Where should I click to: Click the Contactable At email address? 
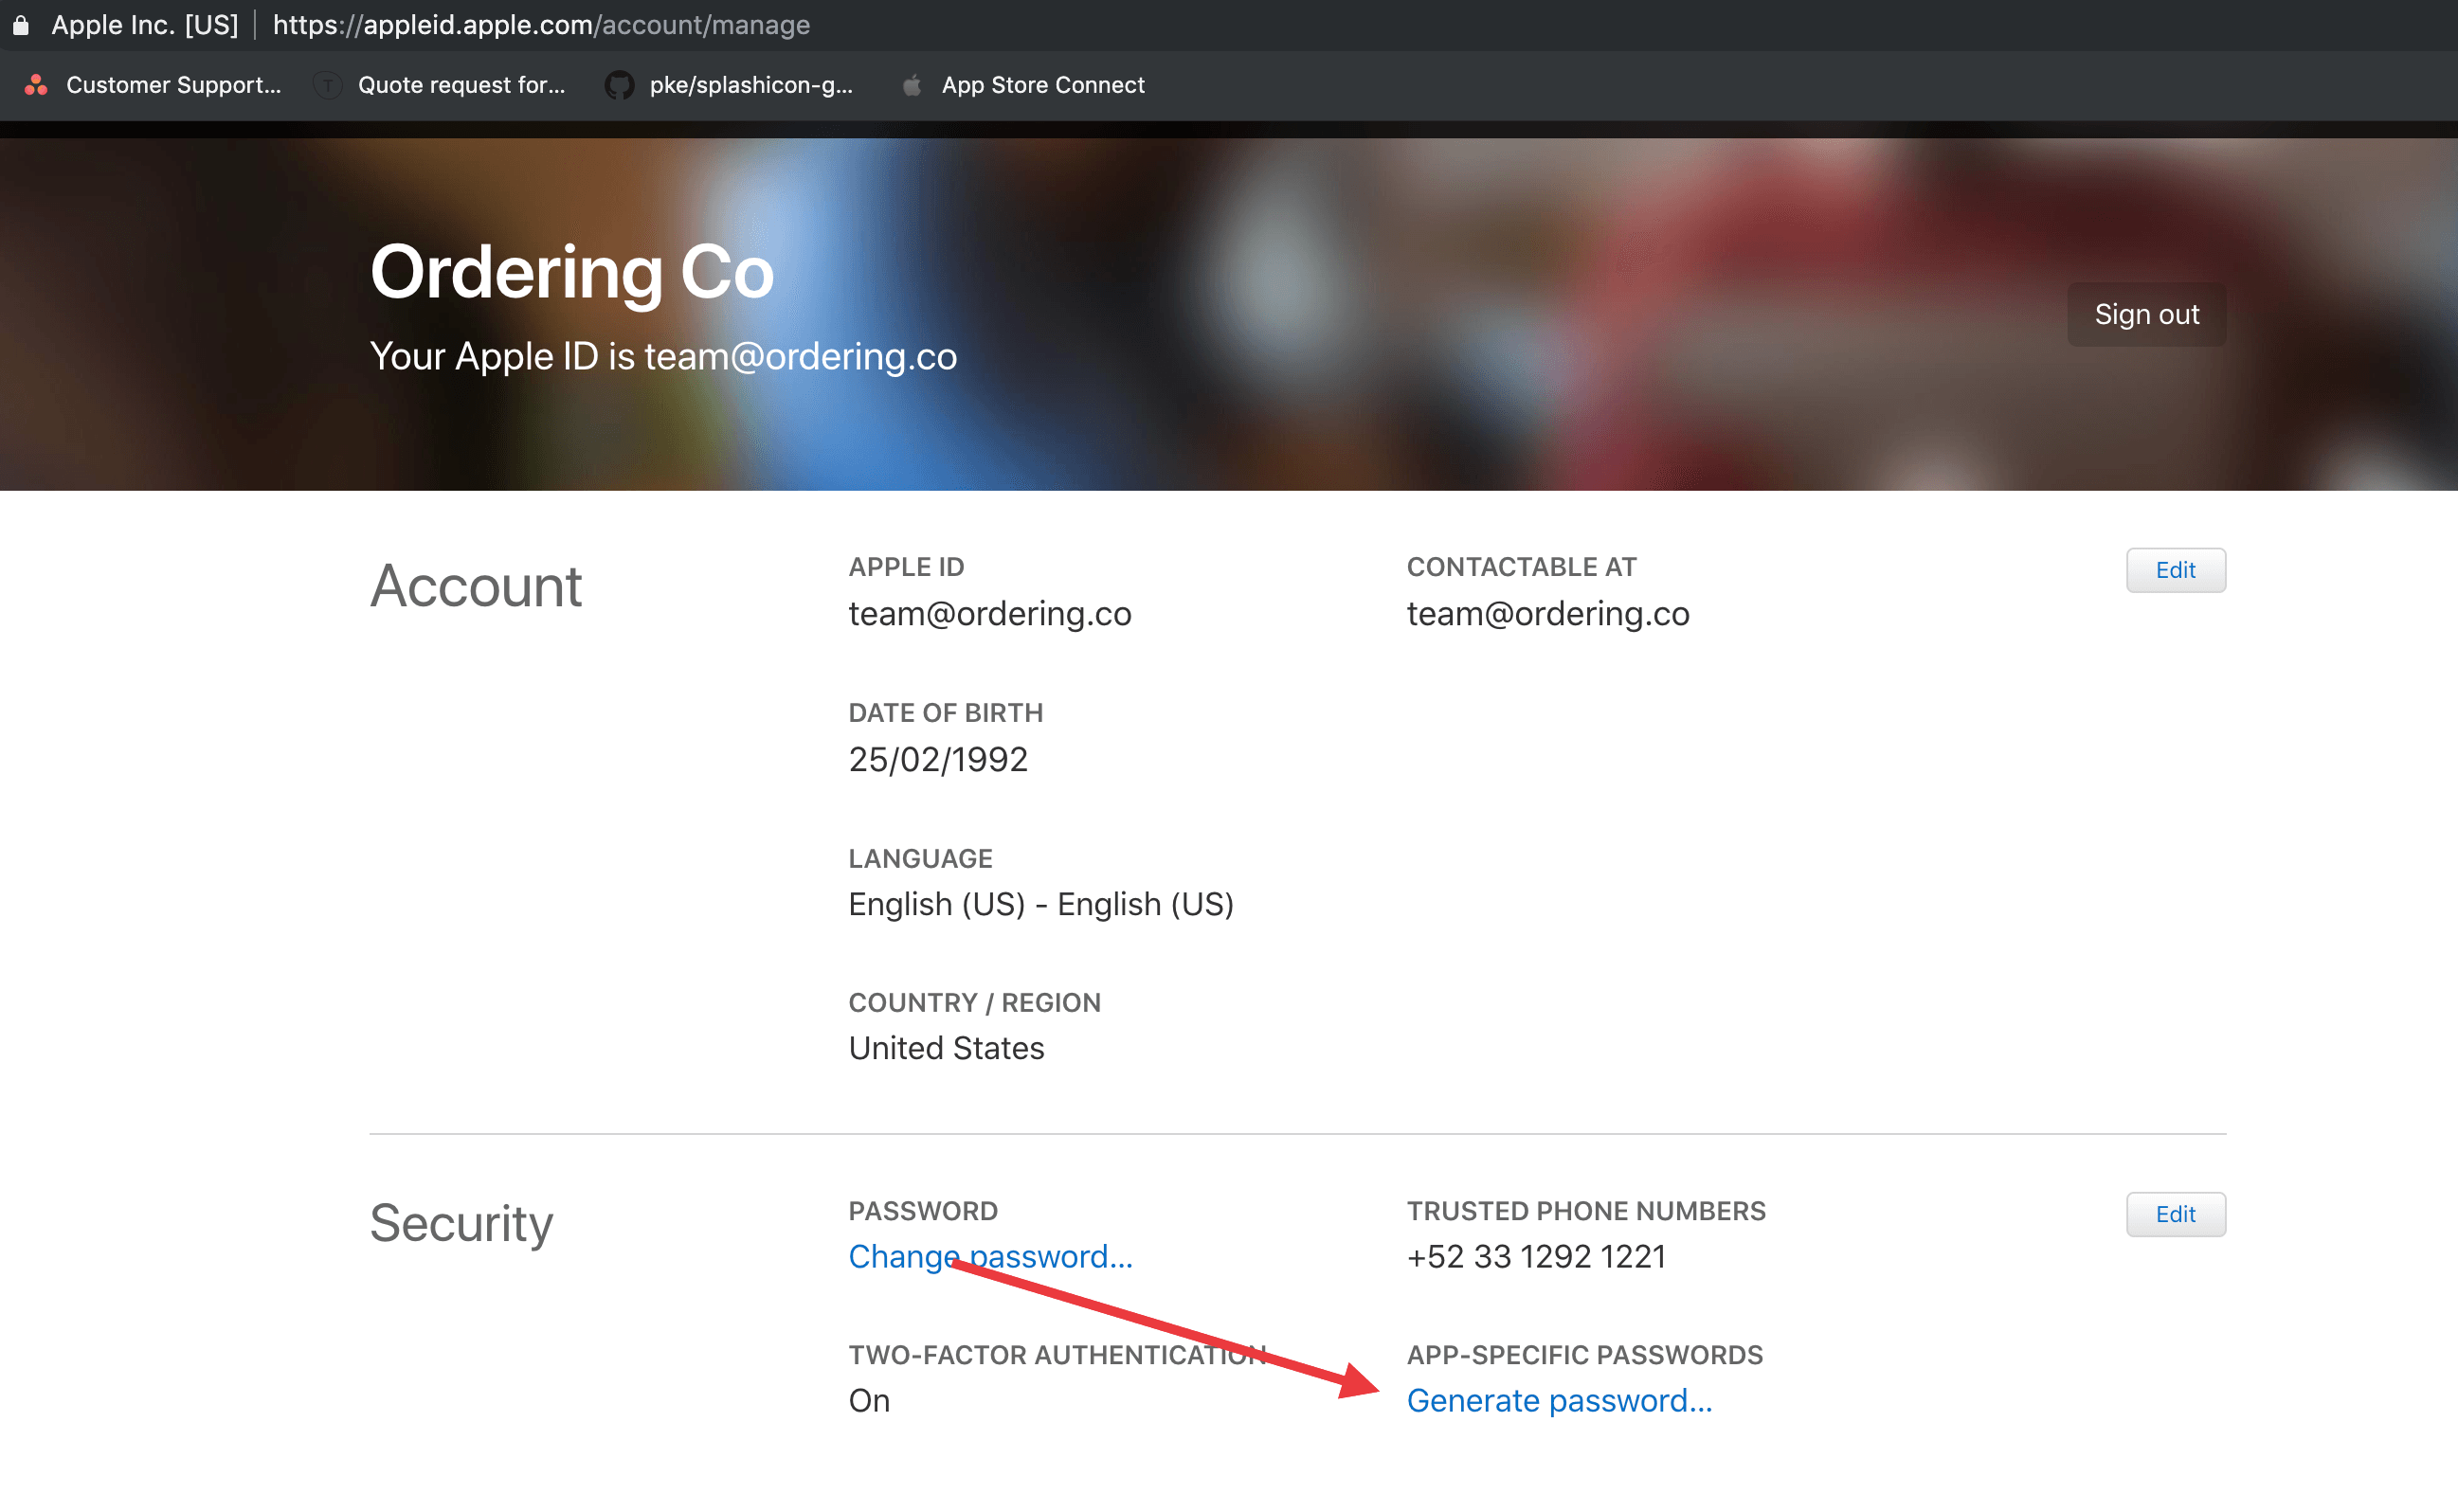click(x=1547, y=613)
